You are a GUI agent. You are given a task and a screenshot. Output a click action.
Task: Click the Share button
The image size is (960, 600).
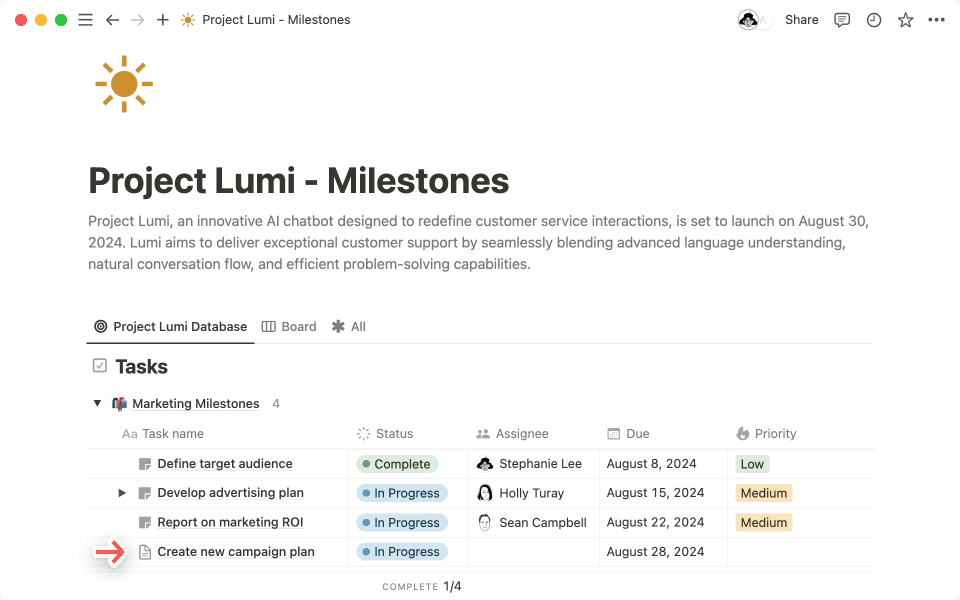coord(801,19)
